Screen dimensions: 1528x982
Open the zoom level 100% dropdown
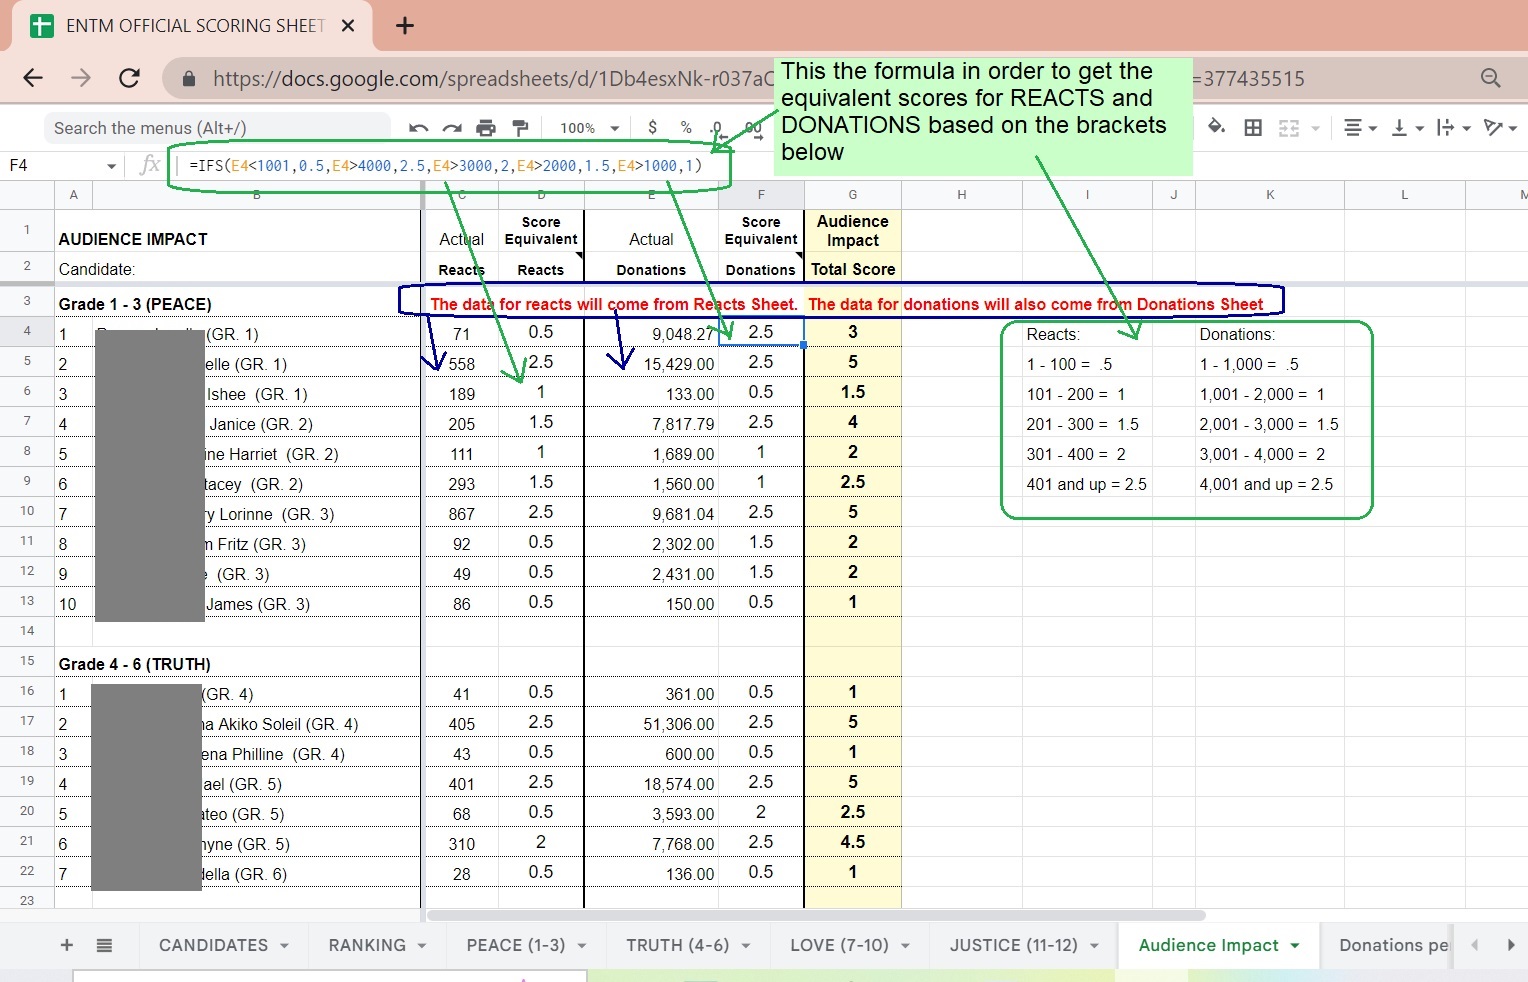pos(589,128)
